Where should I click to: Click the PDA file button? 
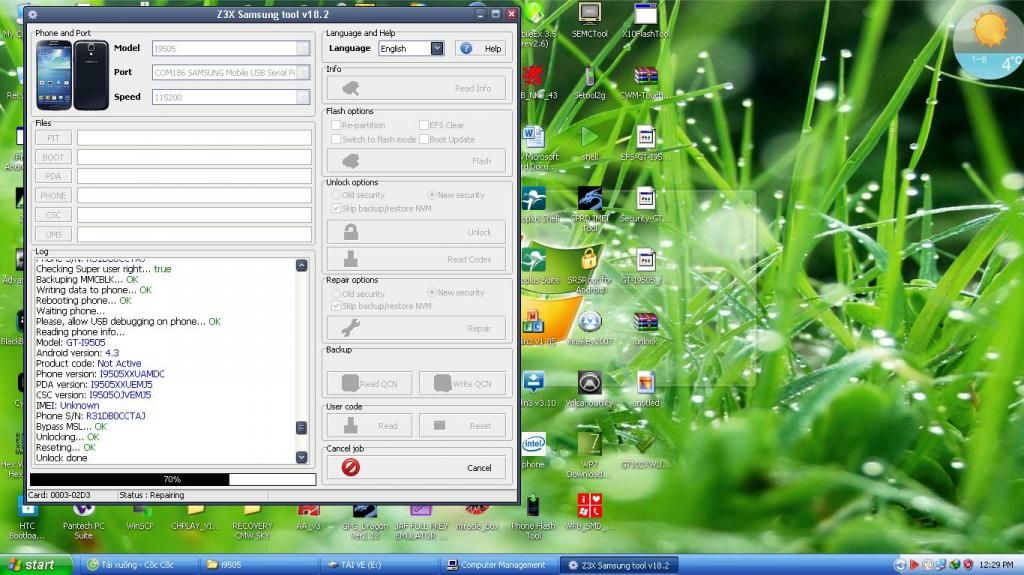coord(53,176)
